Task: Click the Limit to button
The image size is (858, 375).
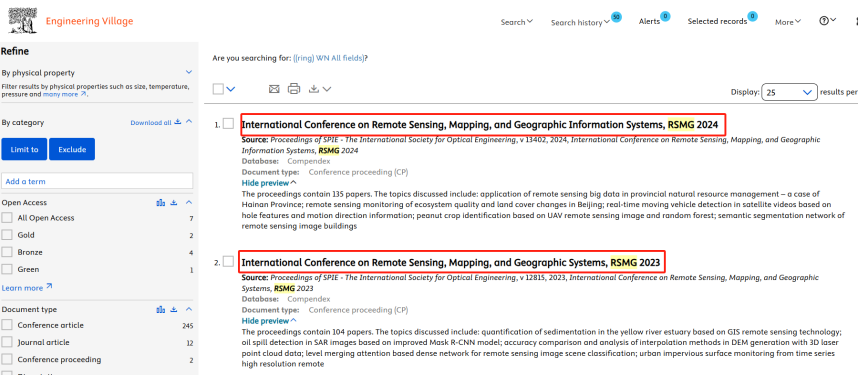Action: point(24,149)
